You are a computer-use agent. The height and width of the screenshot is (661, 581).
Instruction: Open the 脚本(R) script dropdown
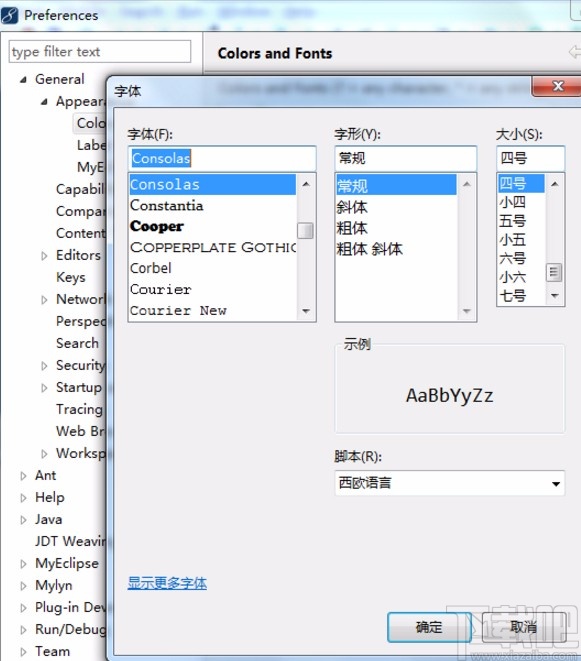449,484
